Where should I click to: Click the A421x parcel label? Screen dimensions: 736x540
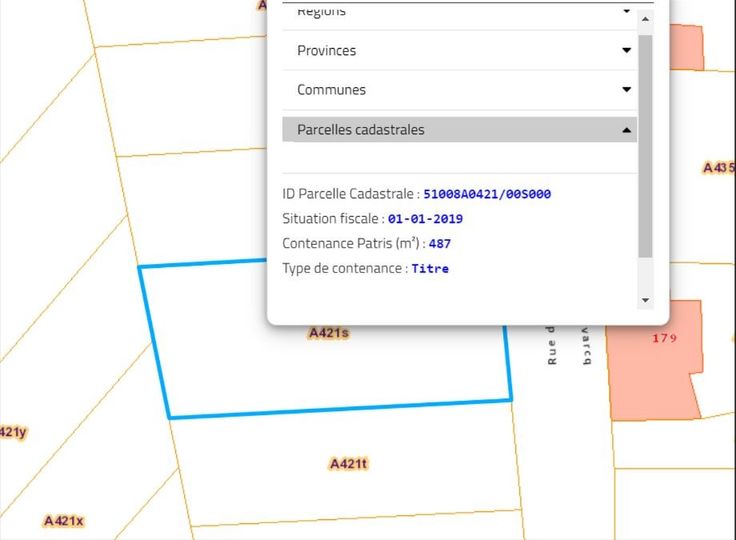click(x=64, y=521)
